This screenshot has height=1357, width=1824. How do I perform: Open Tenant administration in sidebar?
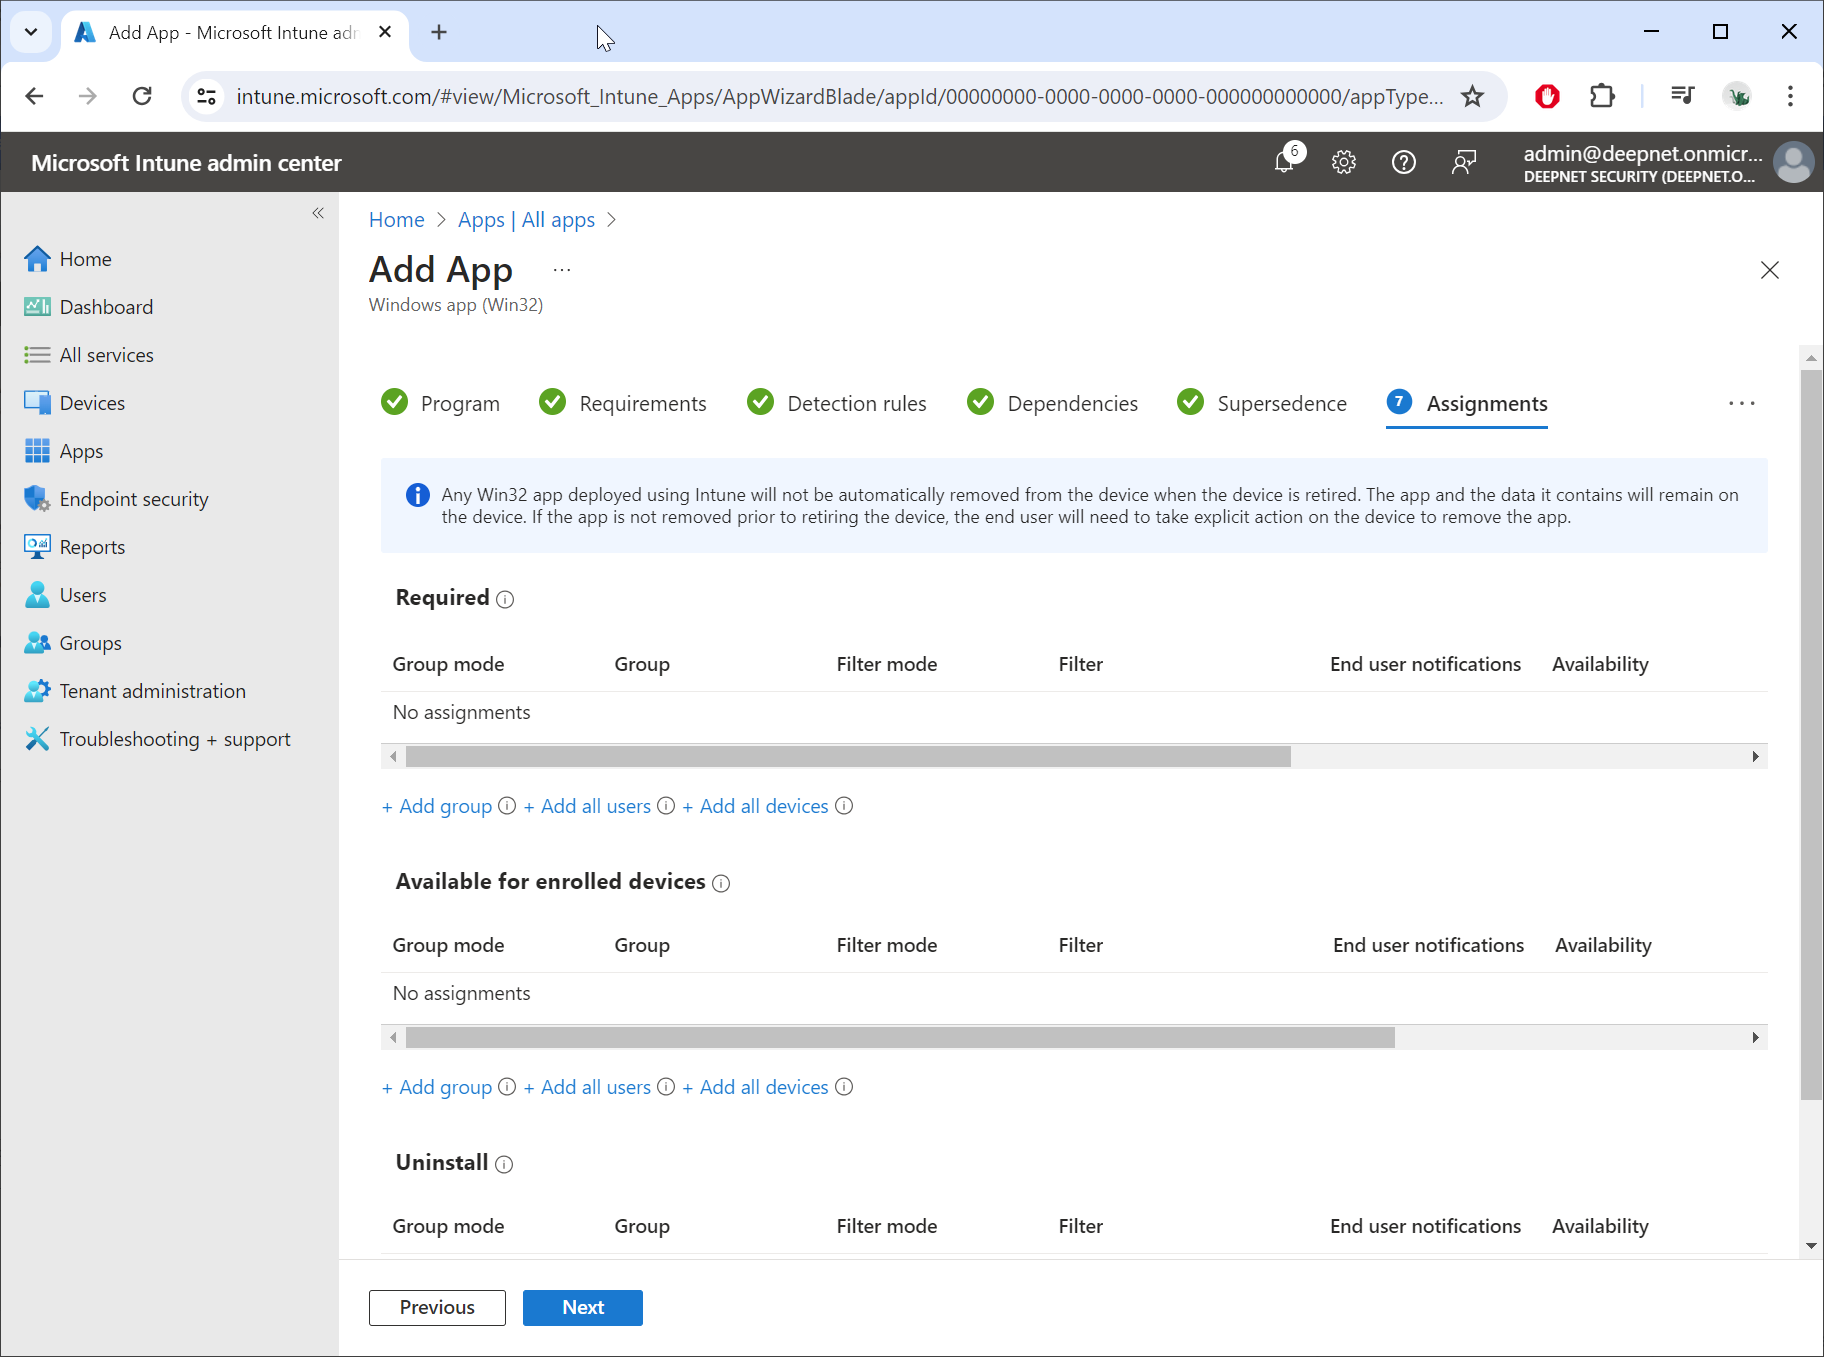pyautogui.click(x=152, y=691)
